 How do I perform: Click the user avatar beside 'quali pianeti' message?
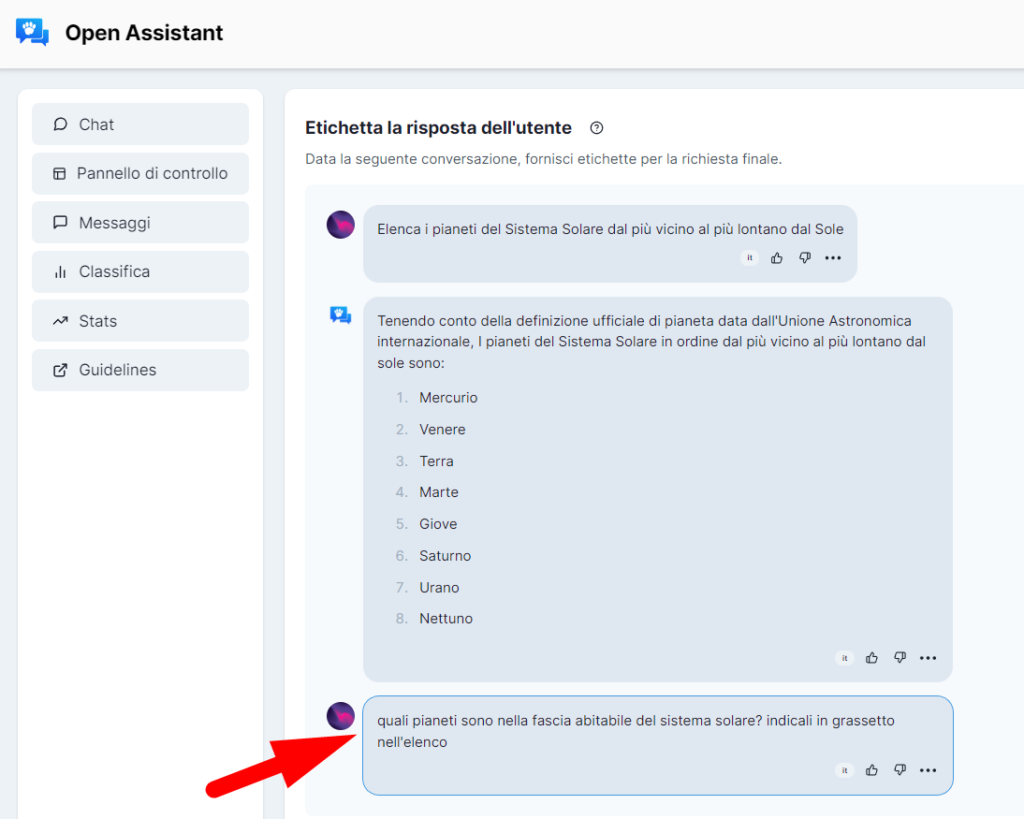(x=340, y=716)
